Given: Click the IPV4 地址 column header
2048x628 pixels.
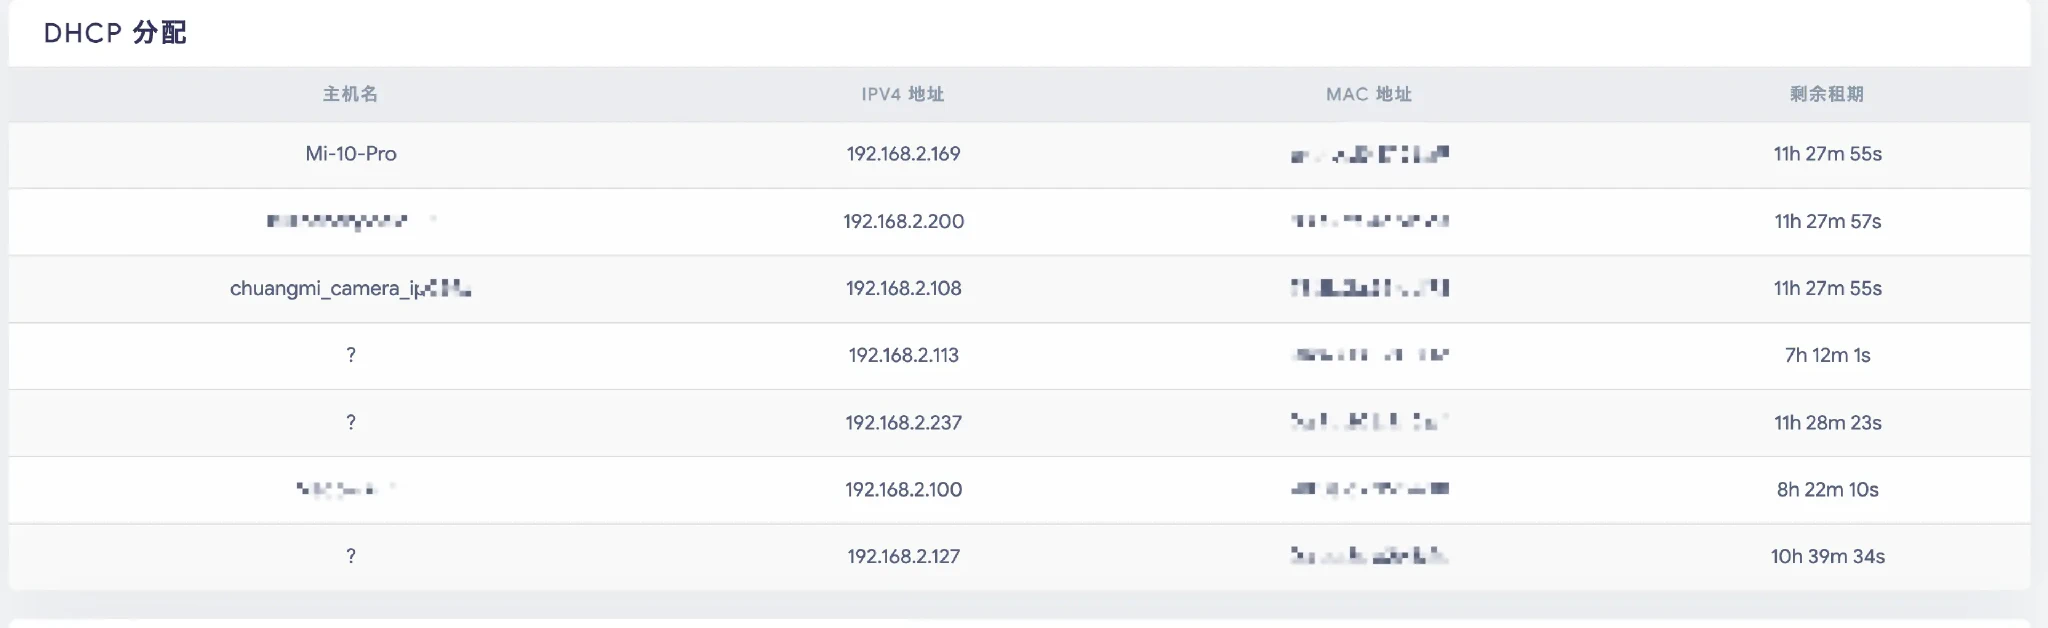Looking at the screenshot, I should [903, 94].
